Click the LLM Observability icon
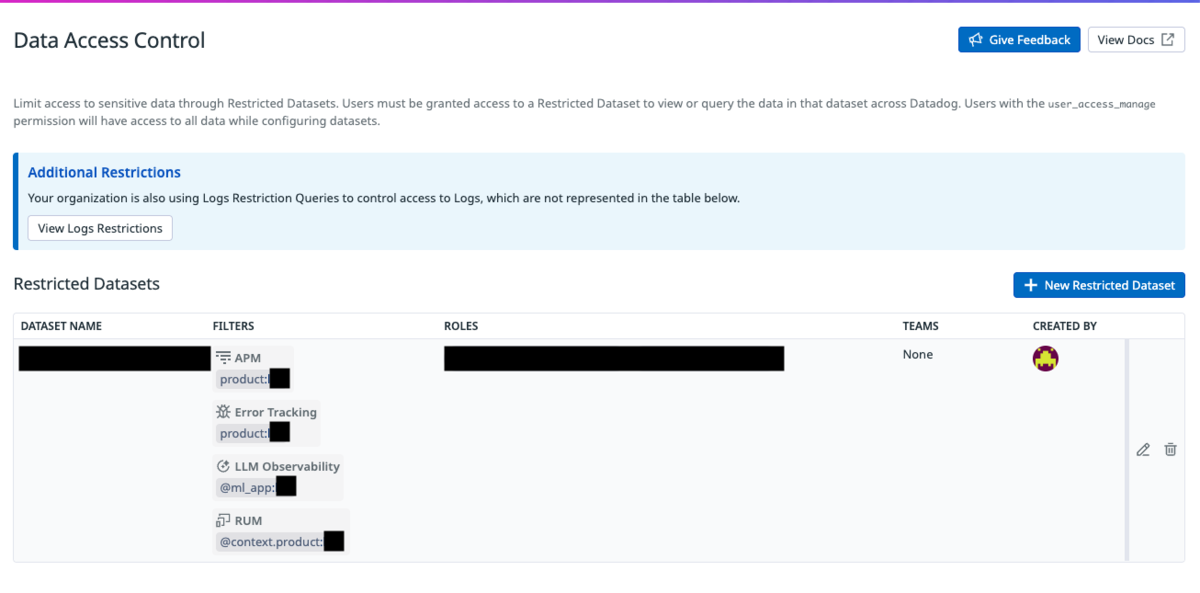Screen dimensions: 1200x593 coord(224,466)
